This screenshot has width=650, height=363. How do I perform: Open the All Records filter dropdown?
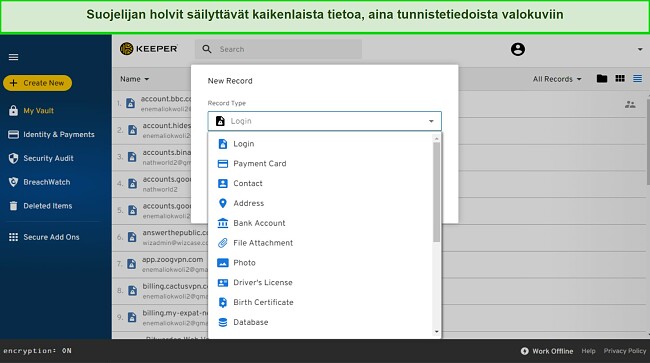point(557,79)
